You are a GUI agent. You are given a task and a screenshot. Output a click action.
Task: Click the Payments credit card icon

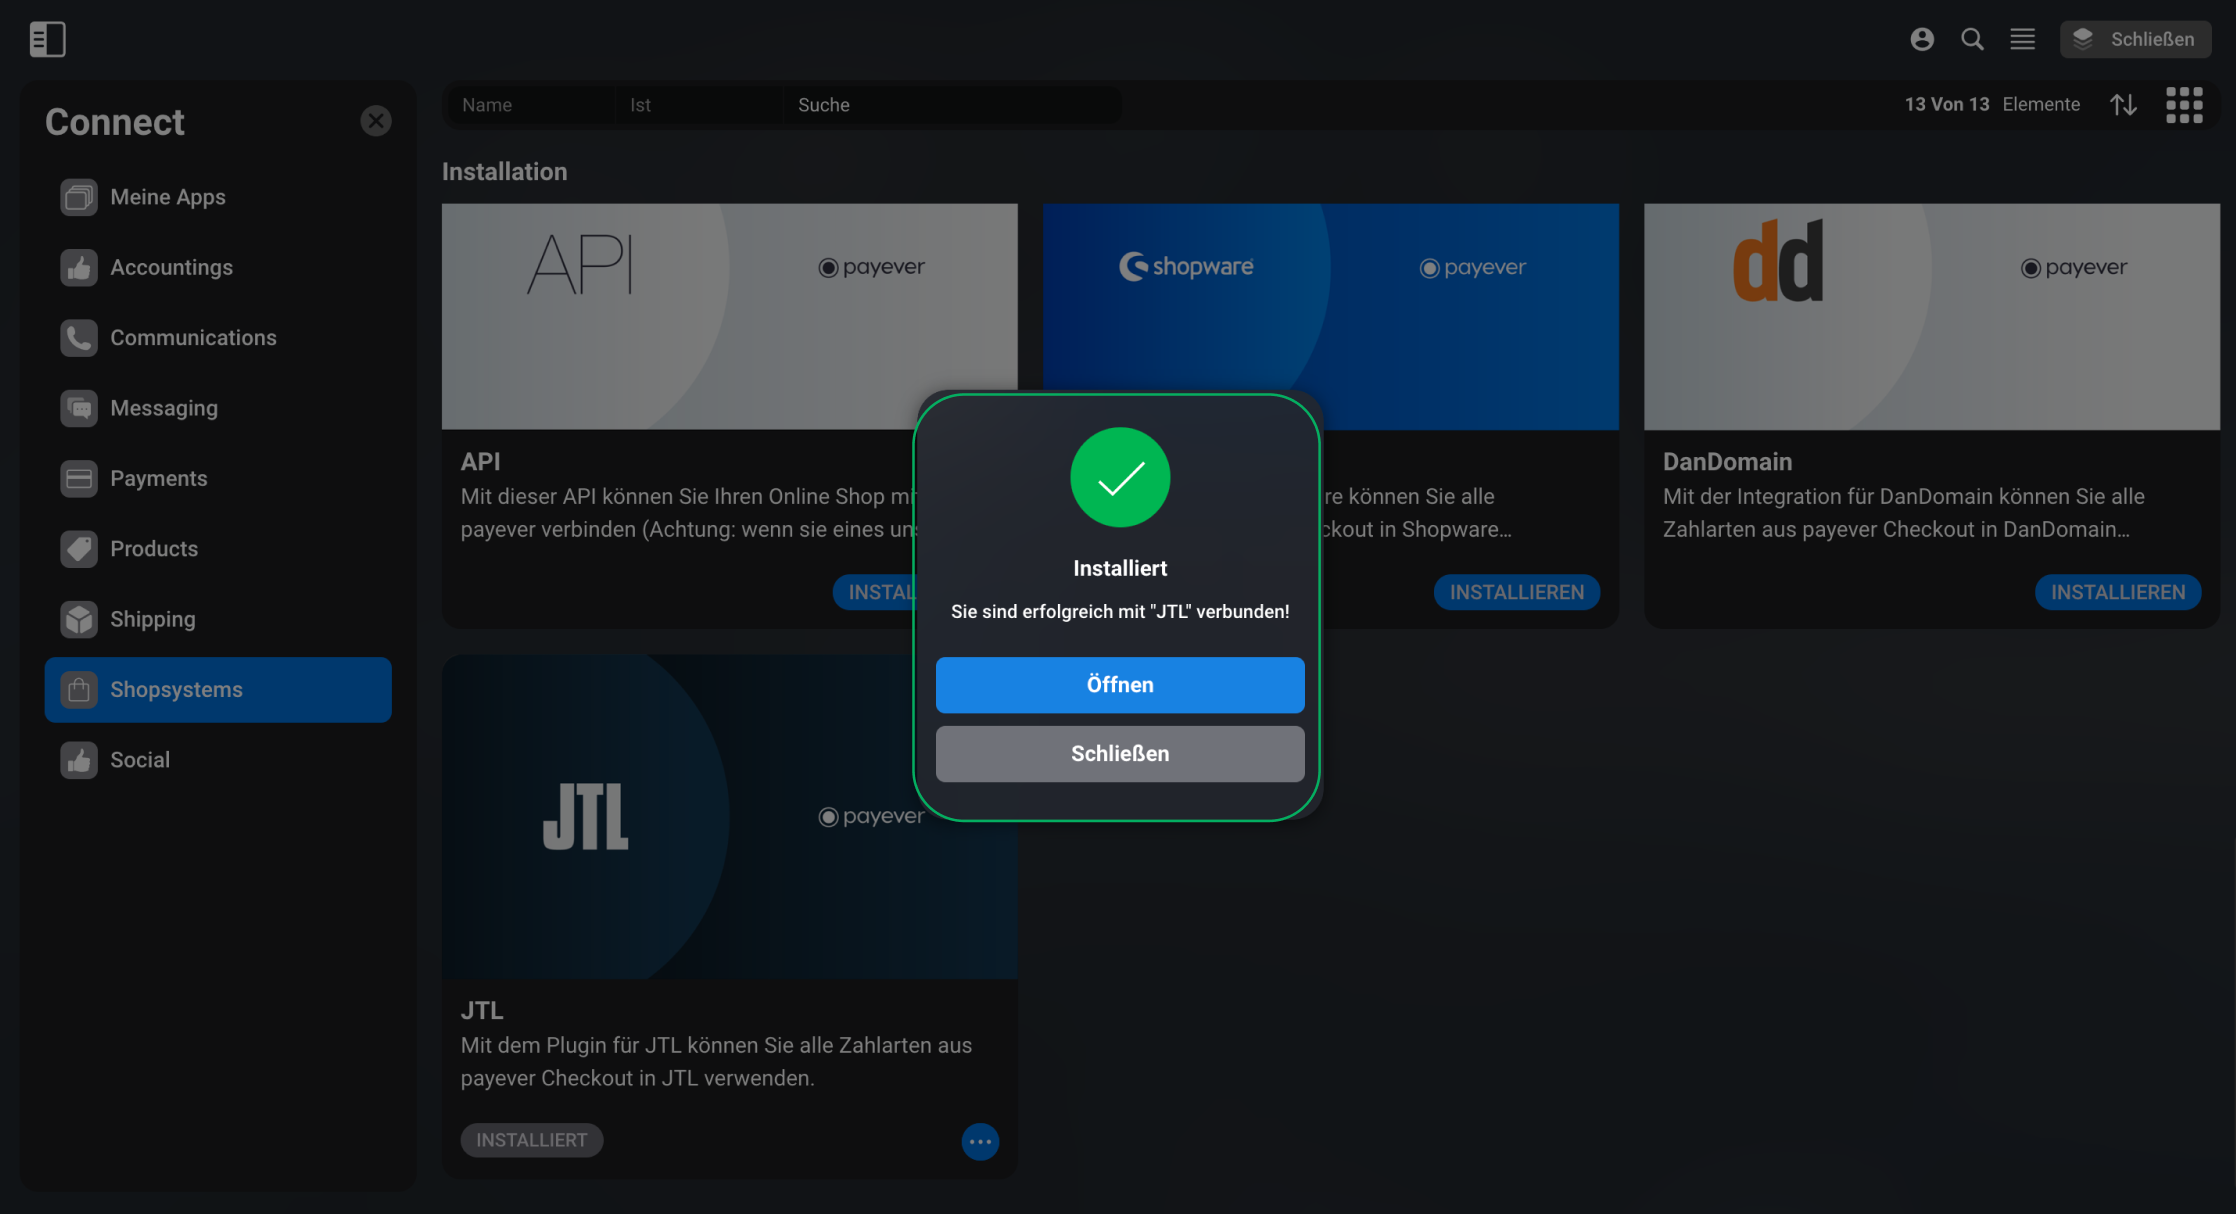[x=79, y=478]
